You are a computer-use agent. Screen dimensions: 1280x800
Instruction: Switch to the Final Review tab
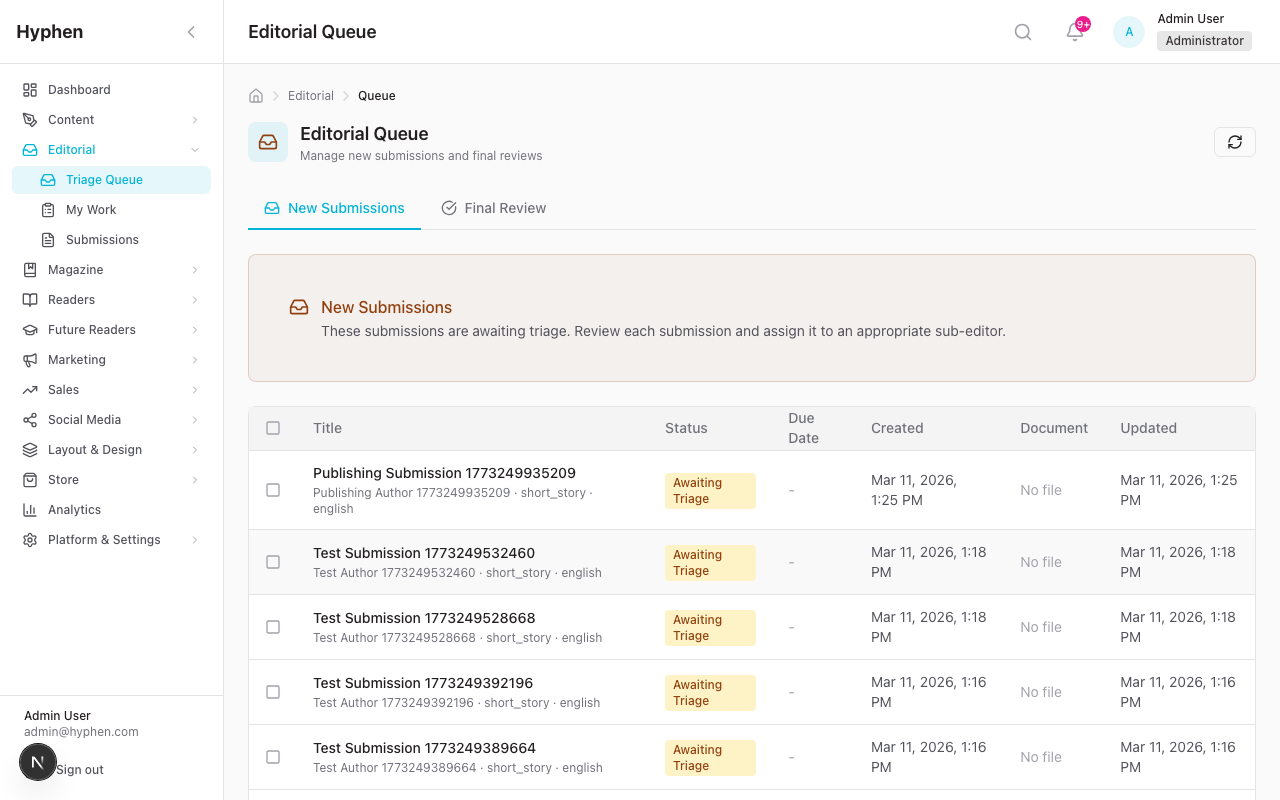coord(494,208)
